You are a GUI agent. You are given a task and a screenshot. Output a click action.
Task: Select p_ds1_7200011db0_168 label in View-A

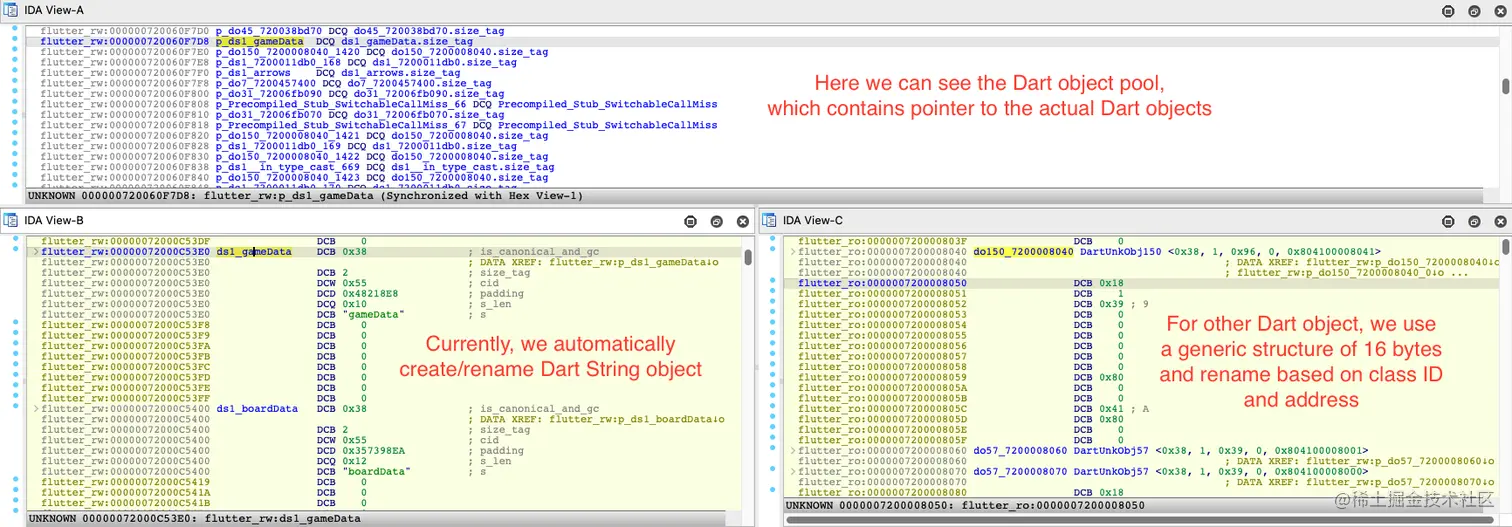click(277, 63)
